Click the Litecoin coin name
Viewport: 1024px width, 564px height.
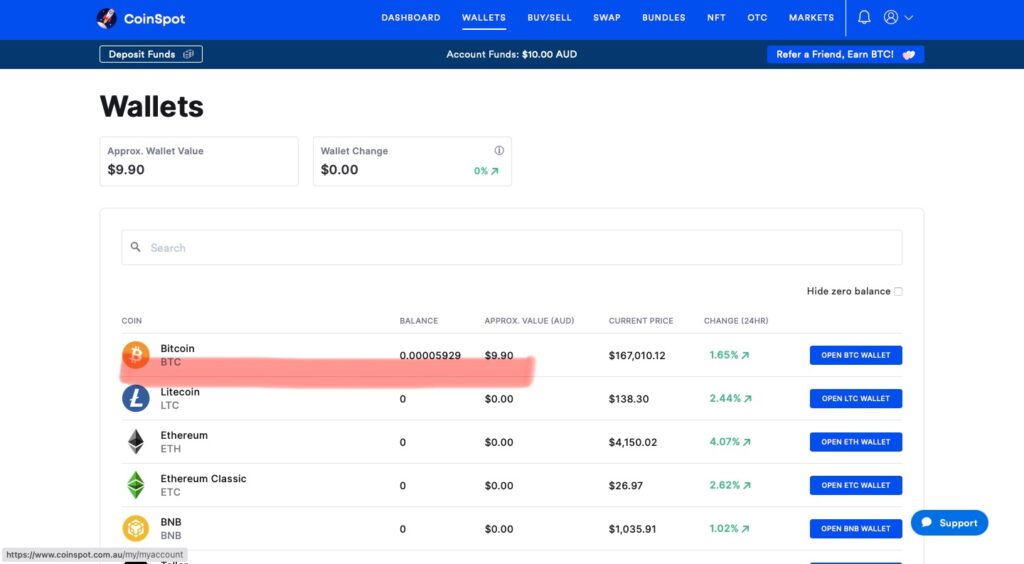180,392
